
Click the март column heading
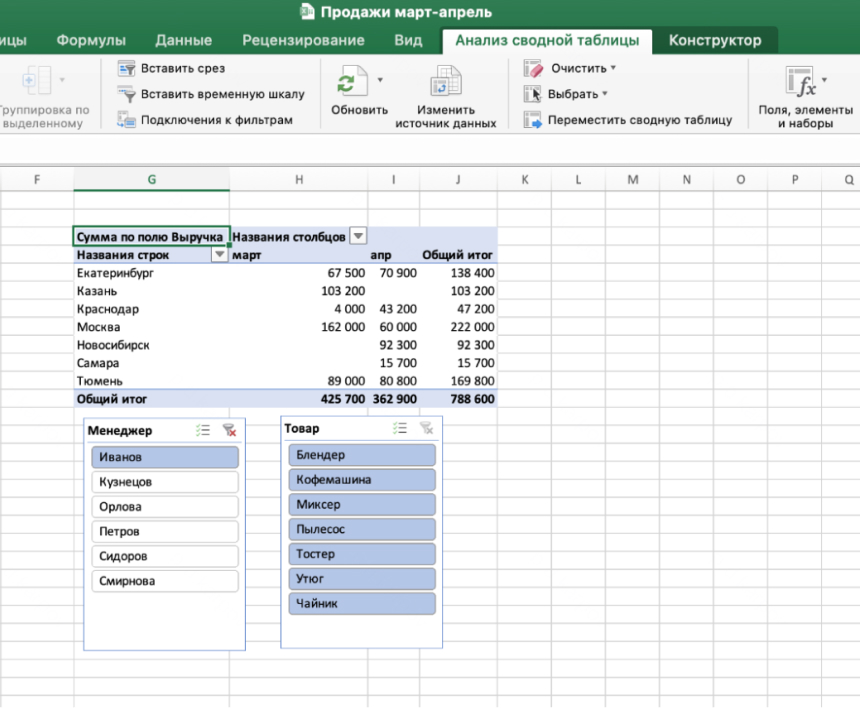pyautogui.click(x=246, y=255)
